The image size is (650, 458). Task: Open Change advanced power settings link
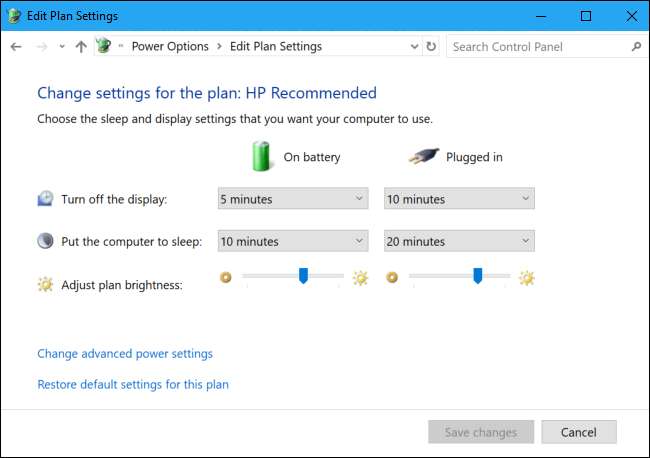point(125,353)
